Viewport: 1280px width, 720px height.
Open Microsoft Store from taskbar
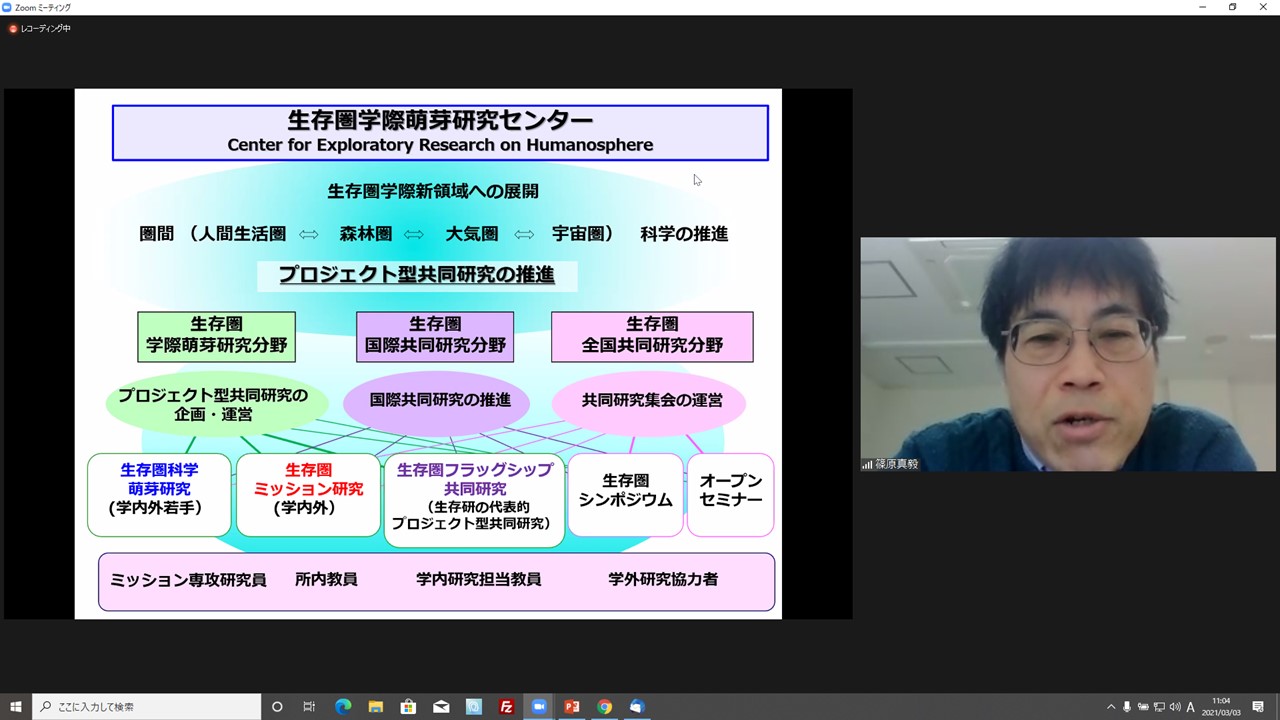(x=408, y=706)
